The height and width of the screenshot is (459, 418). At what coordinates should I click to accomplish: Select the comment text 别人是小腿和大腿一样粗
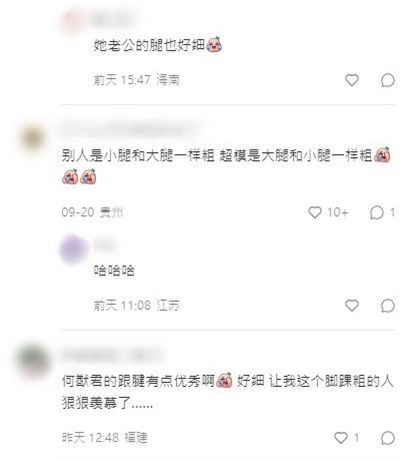(x=138, y=155)
